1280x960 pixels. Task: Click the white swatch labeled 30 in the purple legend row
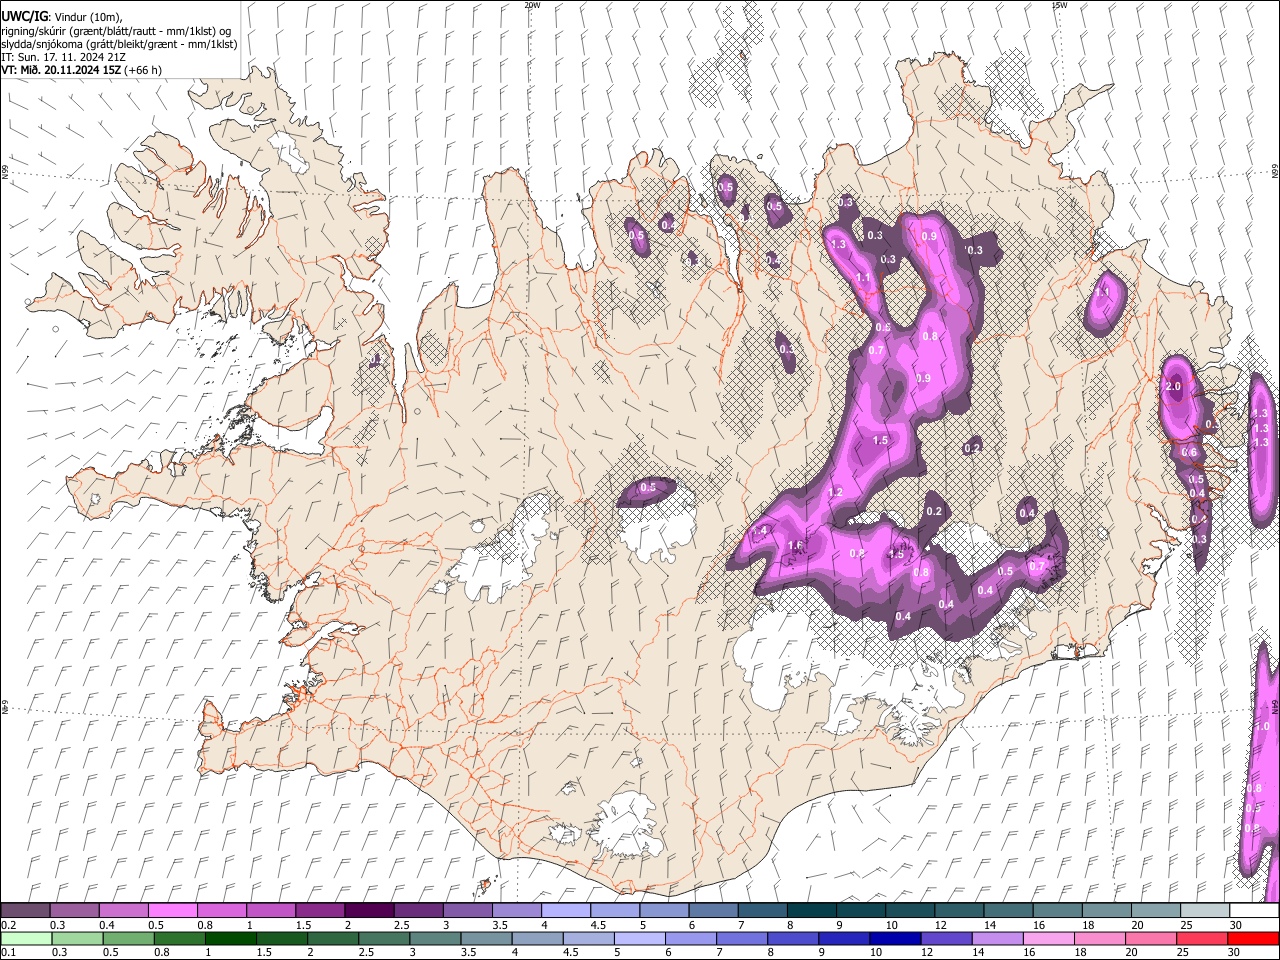pos(1254,911)
